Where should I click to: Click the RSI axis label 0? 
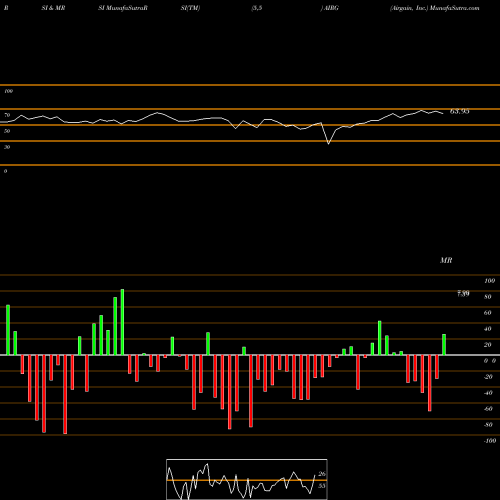pyautogui.click(x=5, y=171)
